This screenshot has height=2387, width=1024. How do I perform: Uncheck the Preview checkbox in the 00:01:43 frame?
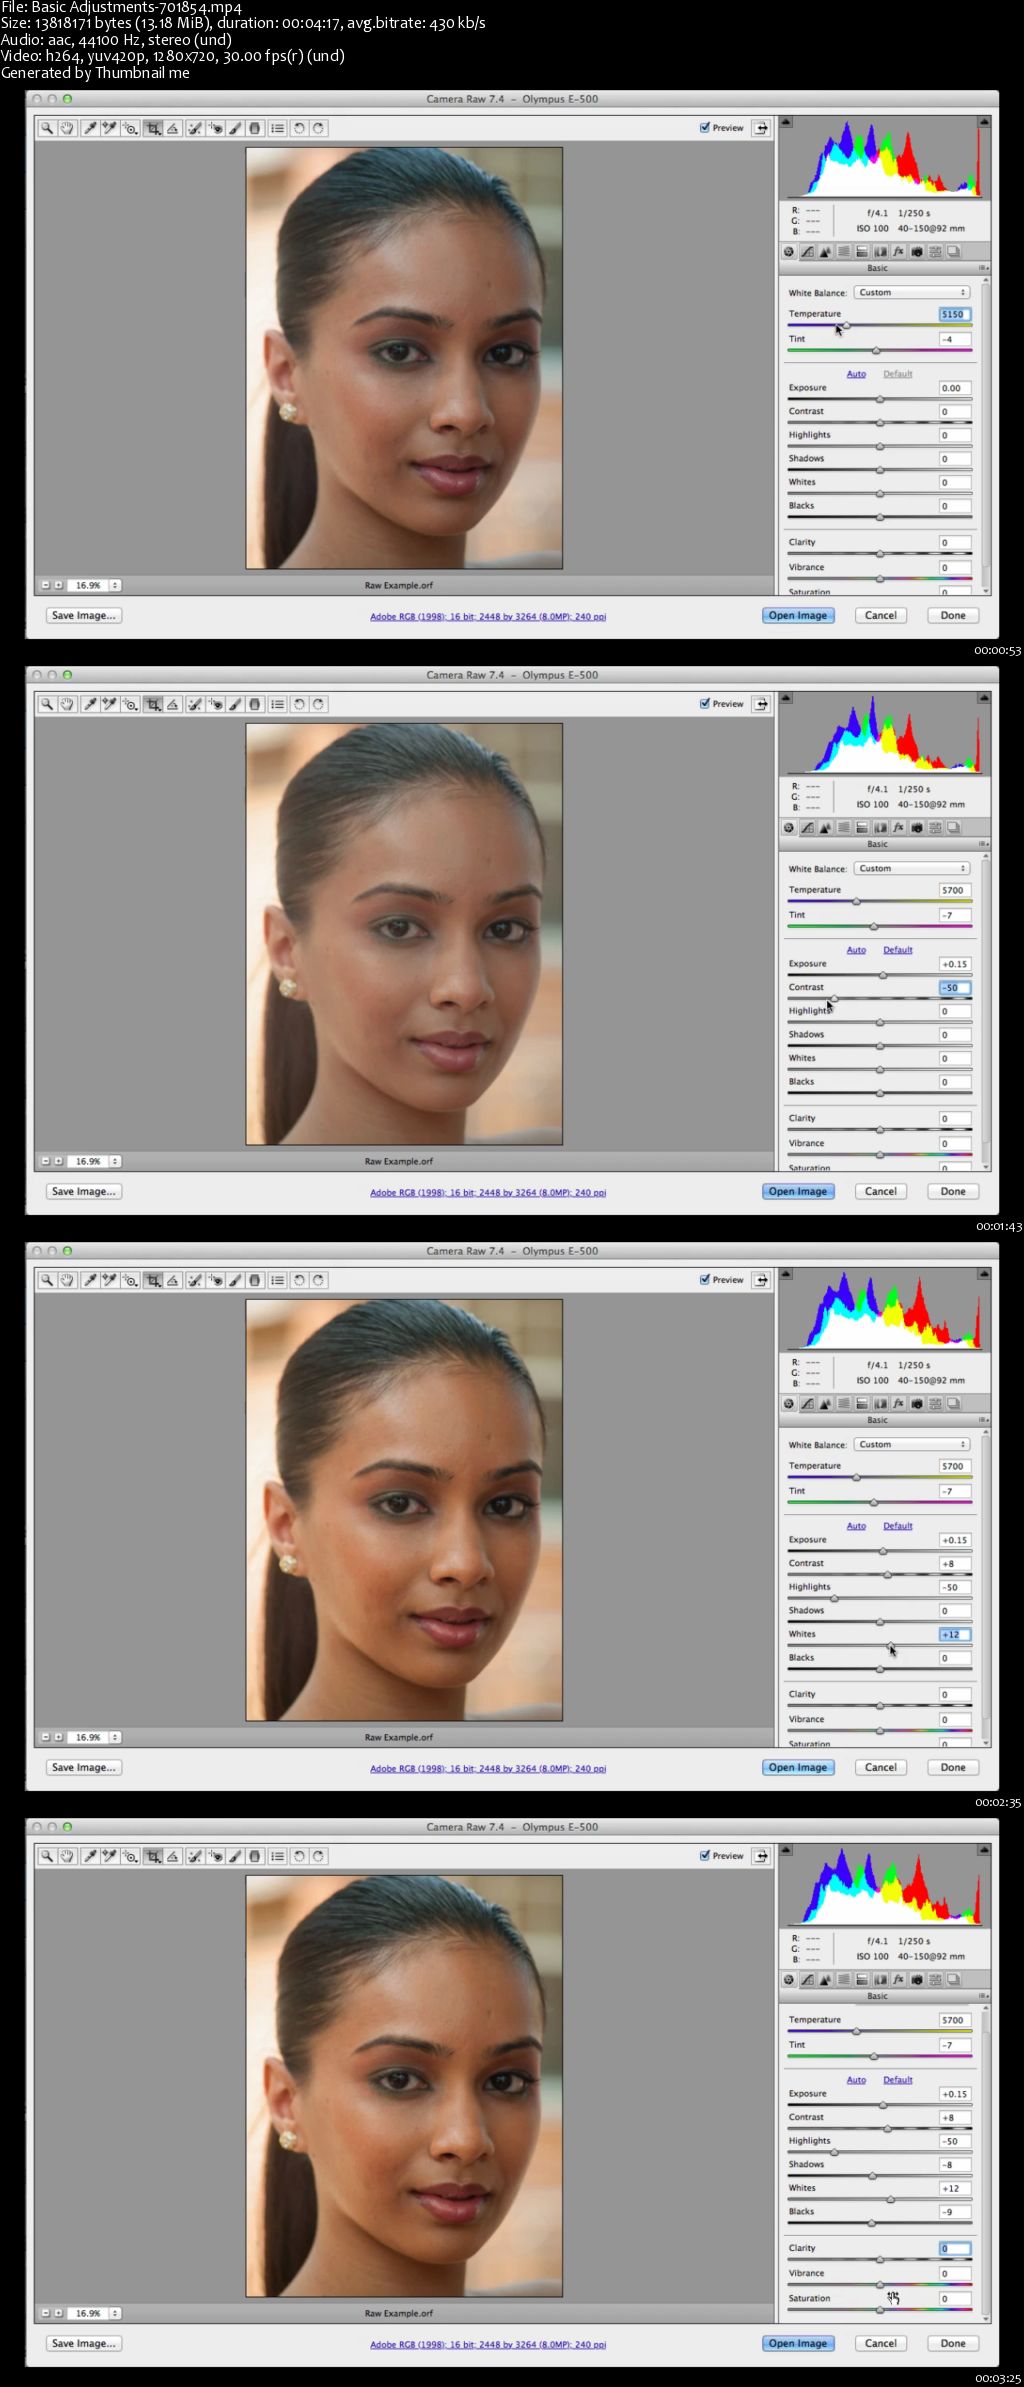(705, 704)
